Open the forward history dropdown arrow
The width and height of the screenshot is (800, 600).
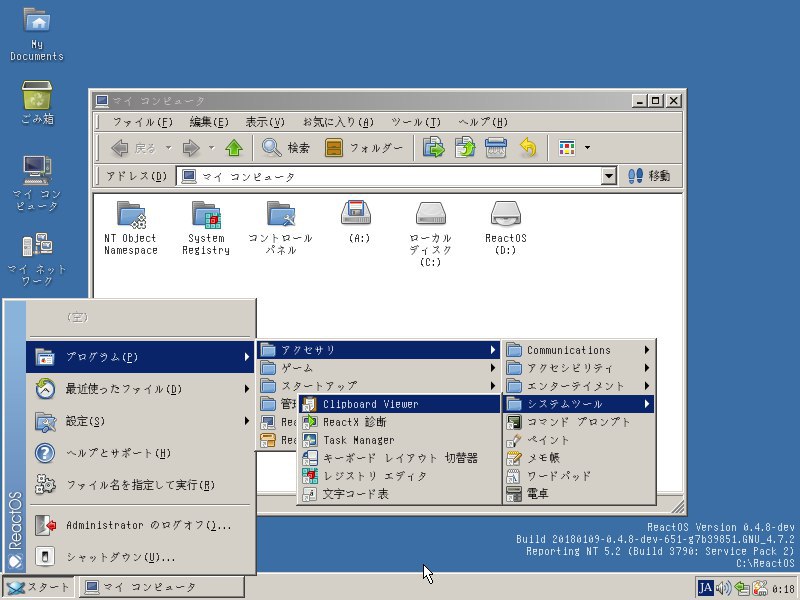pyautogui.click(x=211, y=148)
